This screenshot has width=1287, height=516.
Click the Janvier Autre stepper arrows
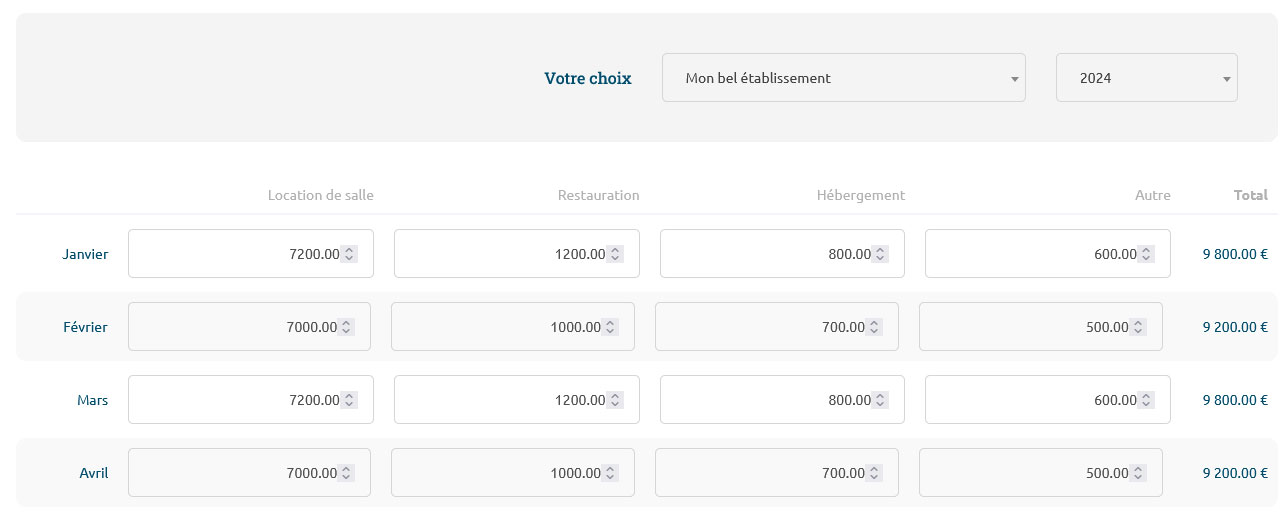1145,254
